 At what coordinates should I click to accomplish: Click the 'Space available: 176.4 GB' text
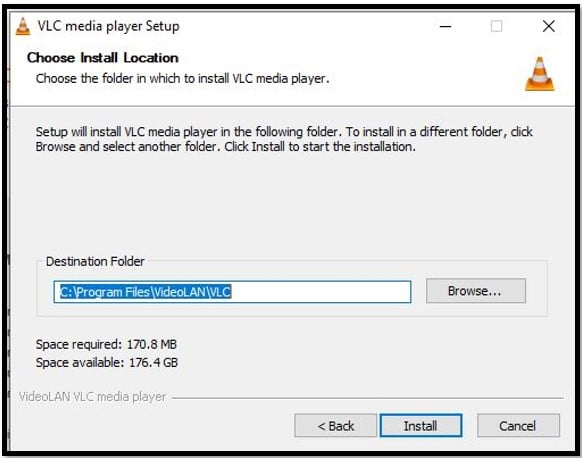pyautogui.click(x=107, y=362)
